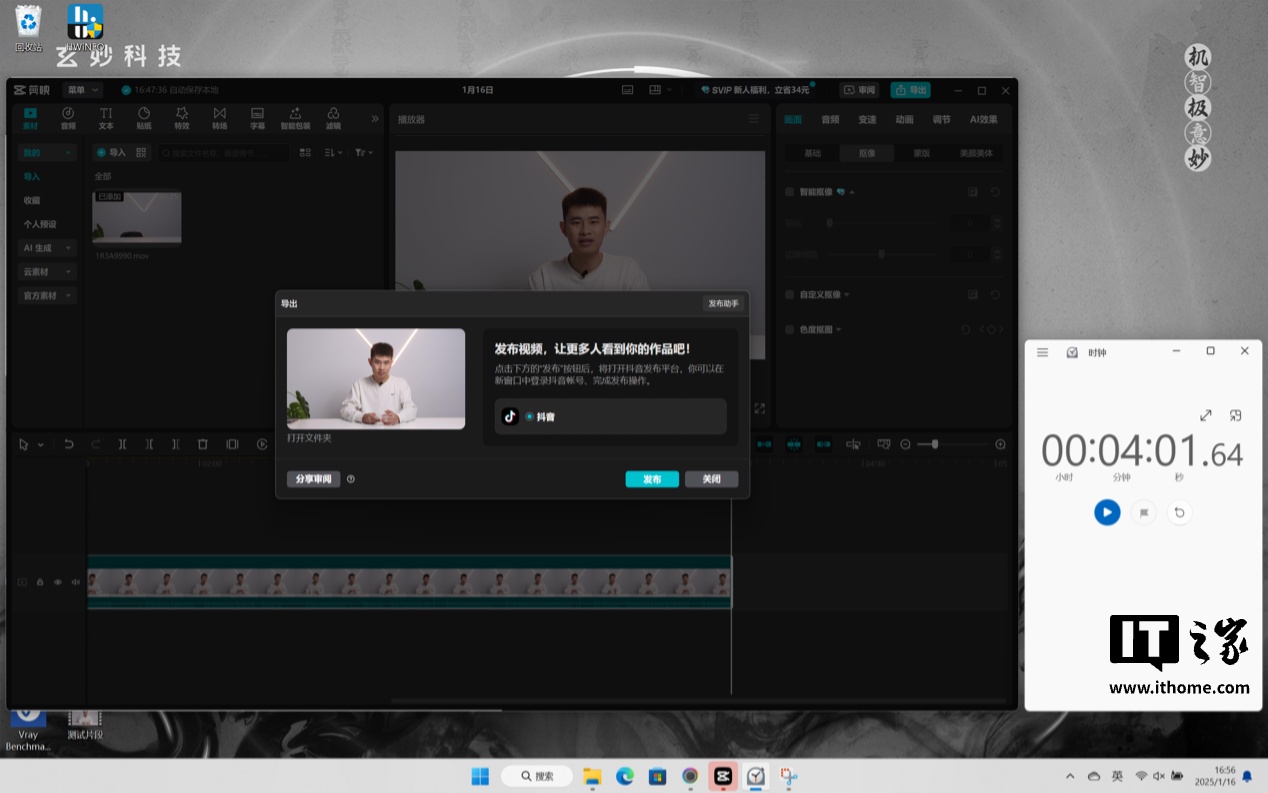Switch to the 变速 speed tab
This screenshot has height=793, width=1268.
(867, 119)
